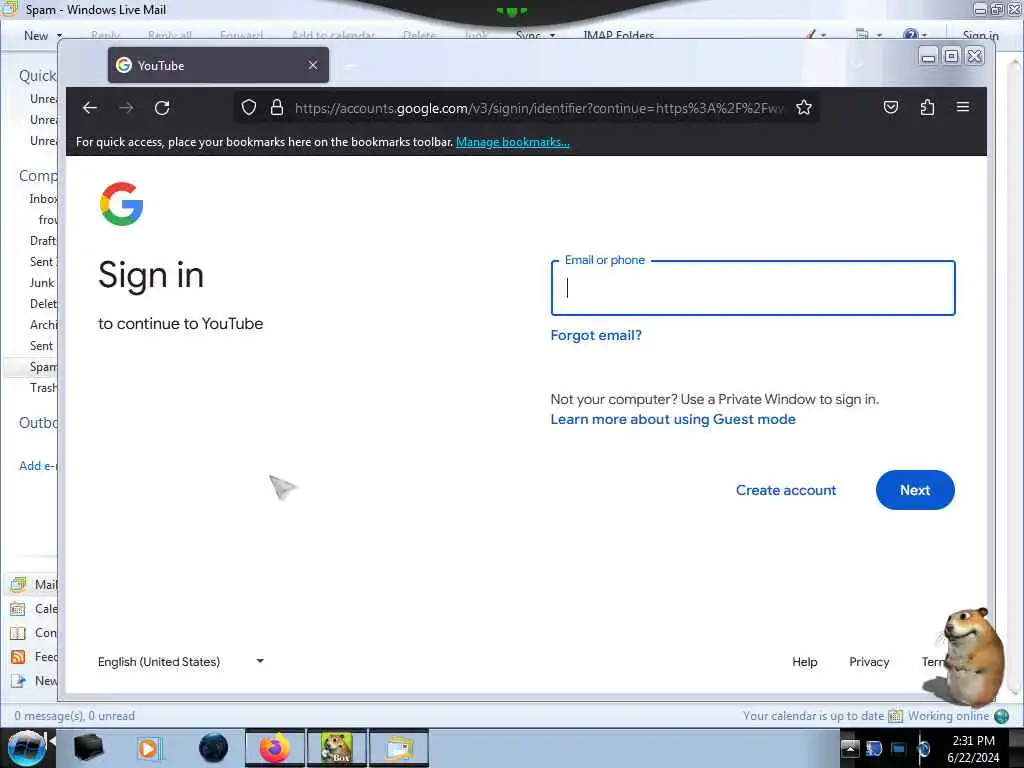Switch to Calendar view icon in Live Mail

coord(18,609)
